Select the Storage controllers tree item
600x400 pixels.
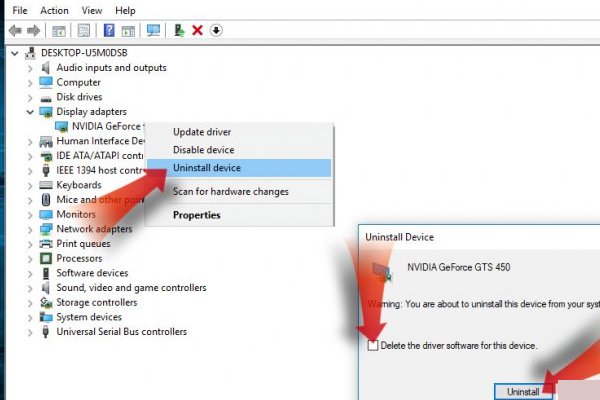pos(96,302)
